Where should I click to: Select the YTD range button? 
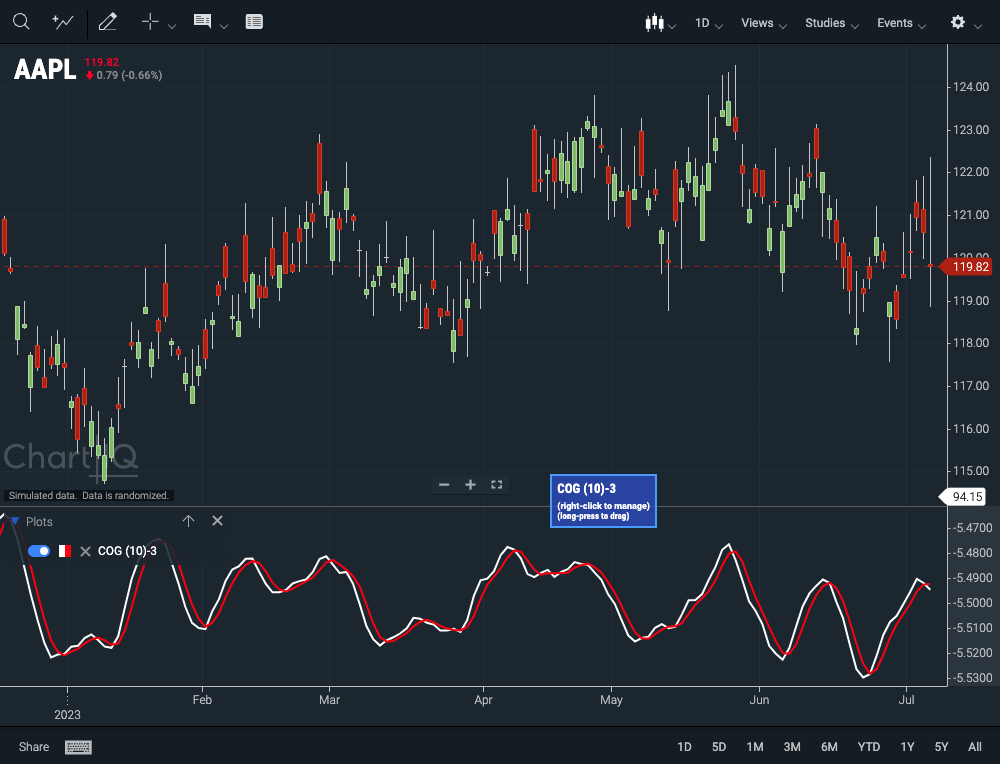(x=868, y=747)
